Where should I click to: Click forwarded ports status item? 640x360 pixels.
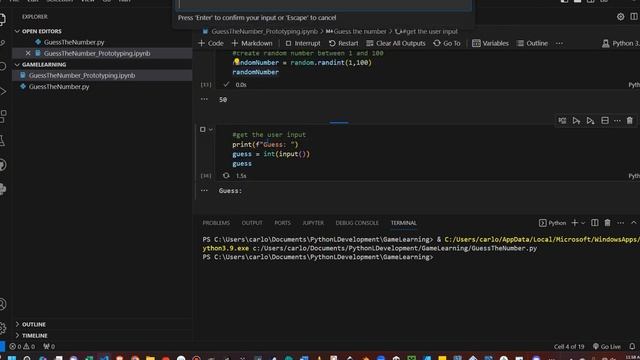click(49, 347)
